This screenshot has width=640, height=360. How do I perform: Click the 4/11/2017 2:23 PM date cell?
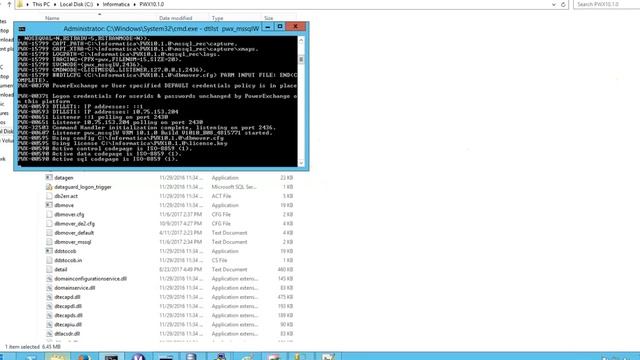(180, 233)
